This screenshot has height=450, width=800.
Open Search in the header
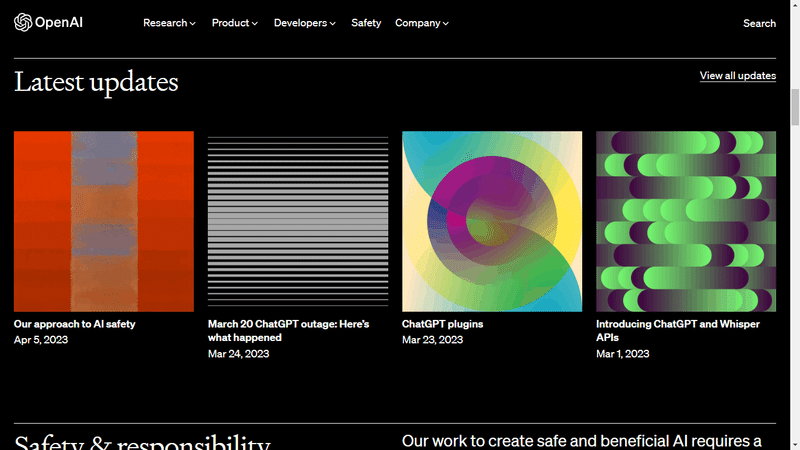759,23
